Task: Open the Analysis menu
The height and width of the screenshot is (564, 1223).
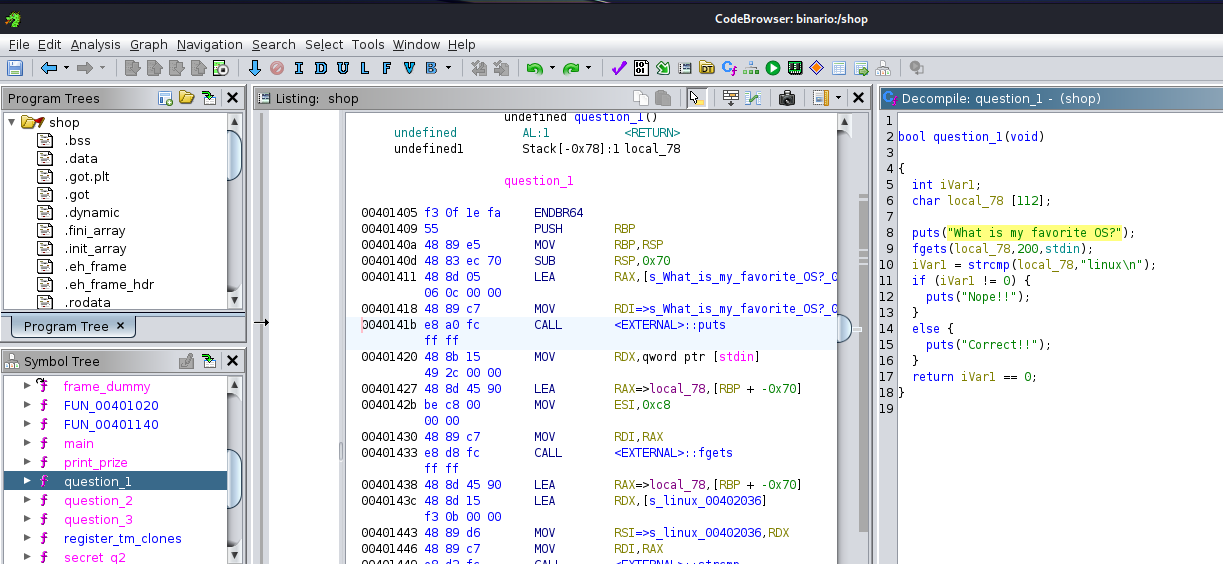Action: (x=95, y=45)
